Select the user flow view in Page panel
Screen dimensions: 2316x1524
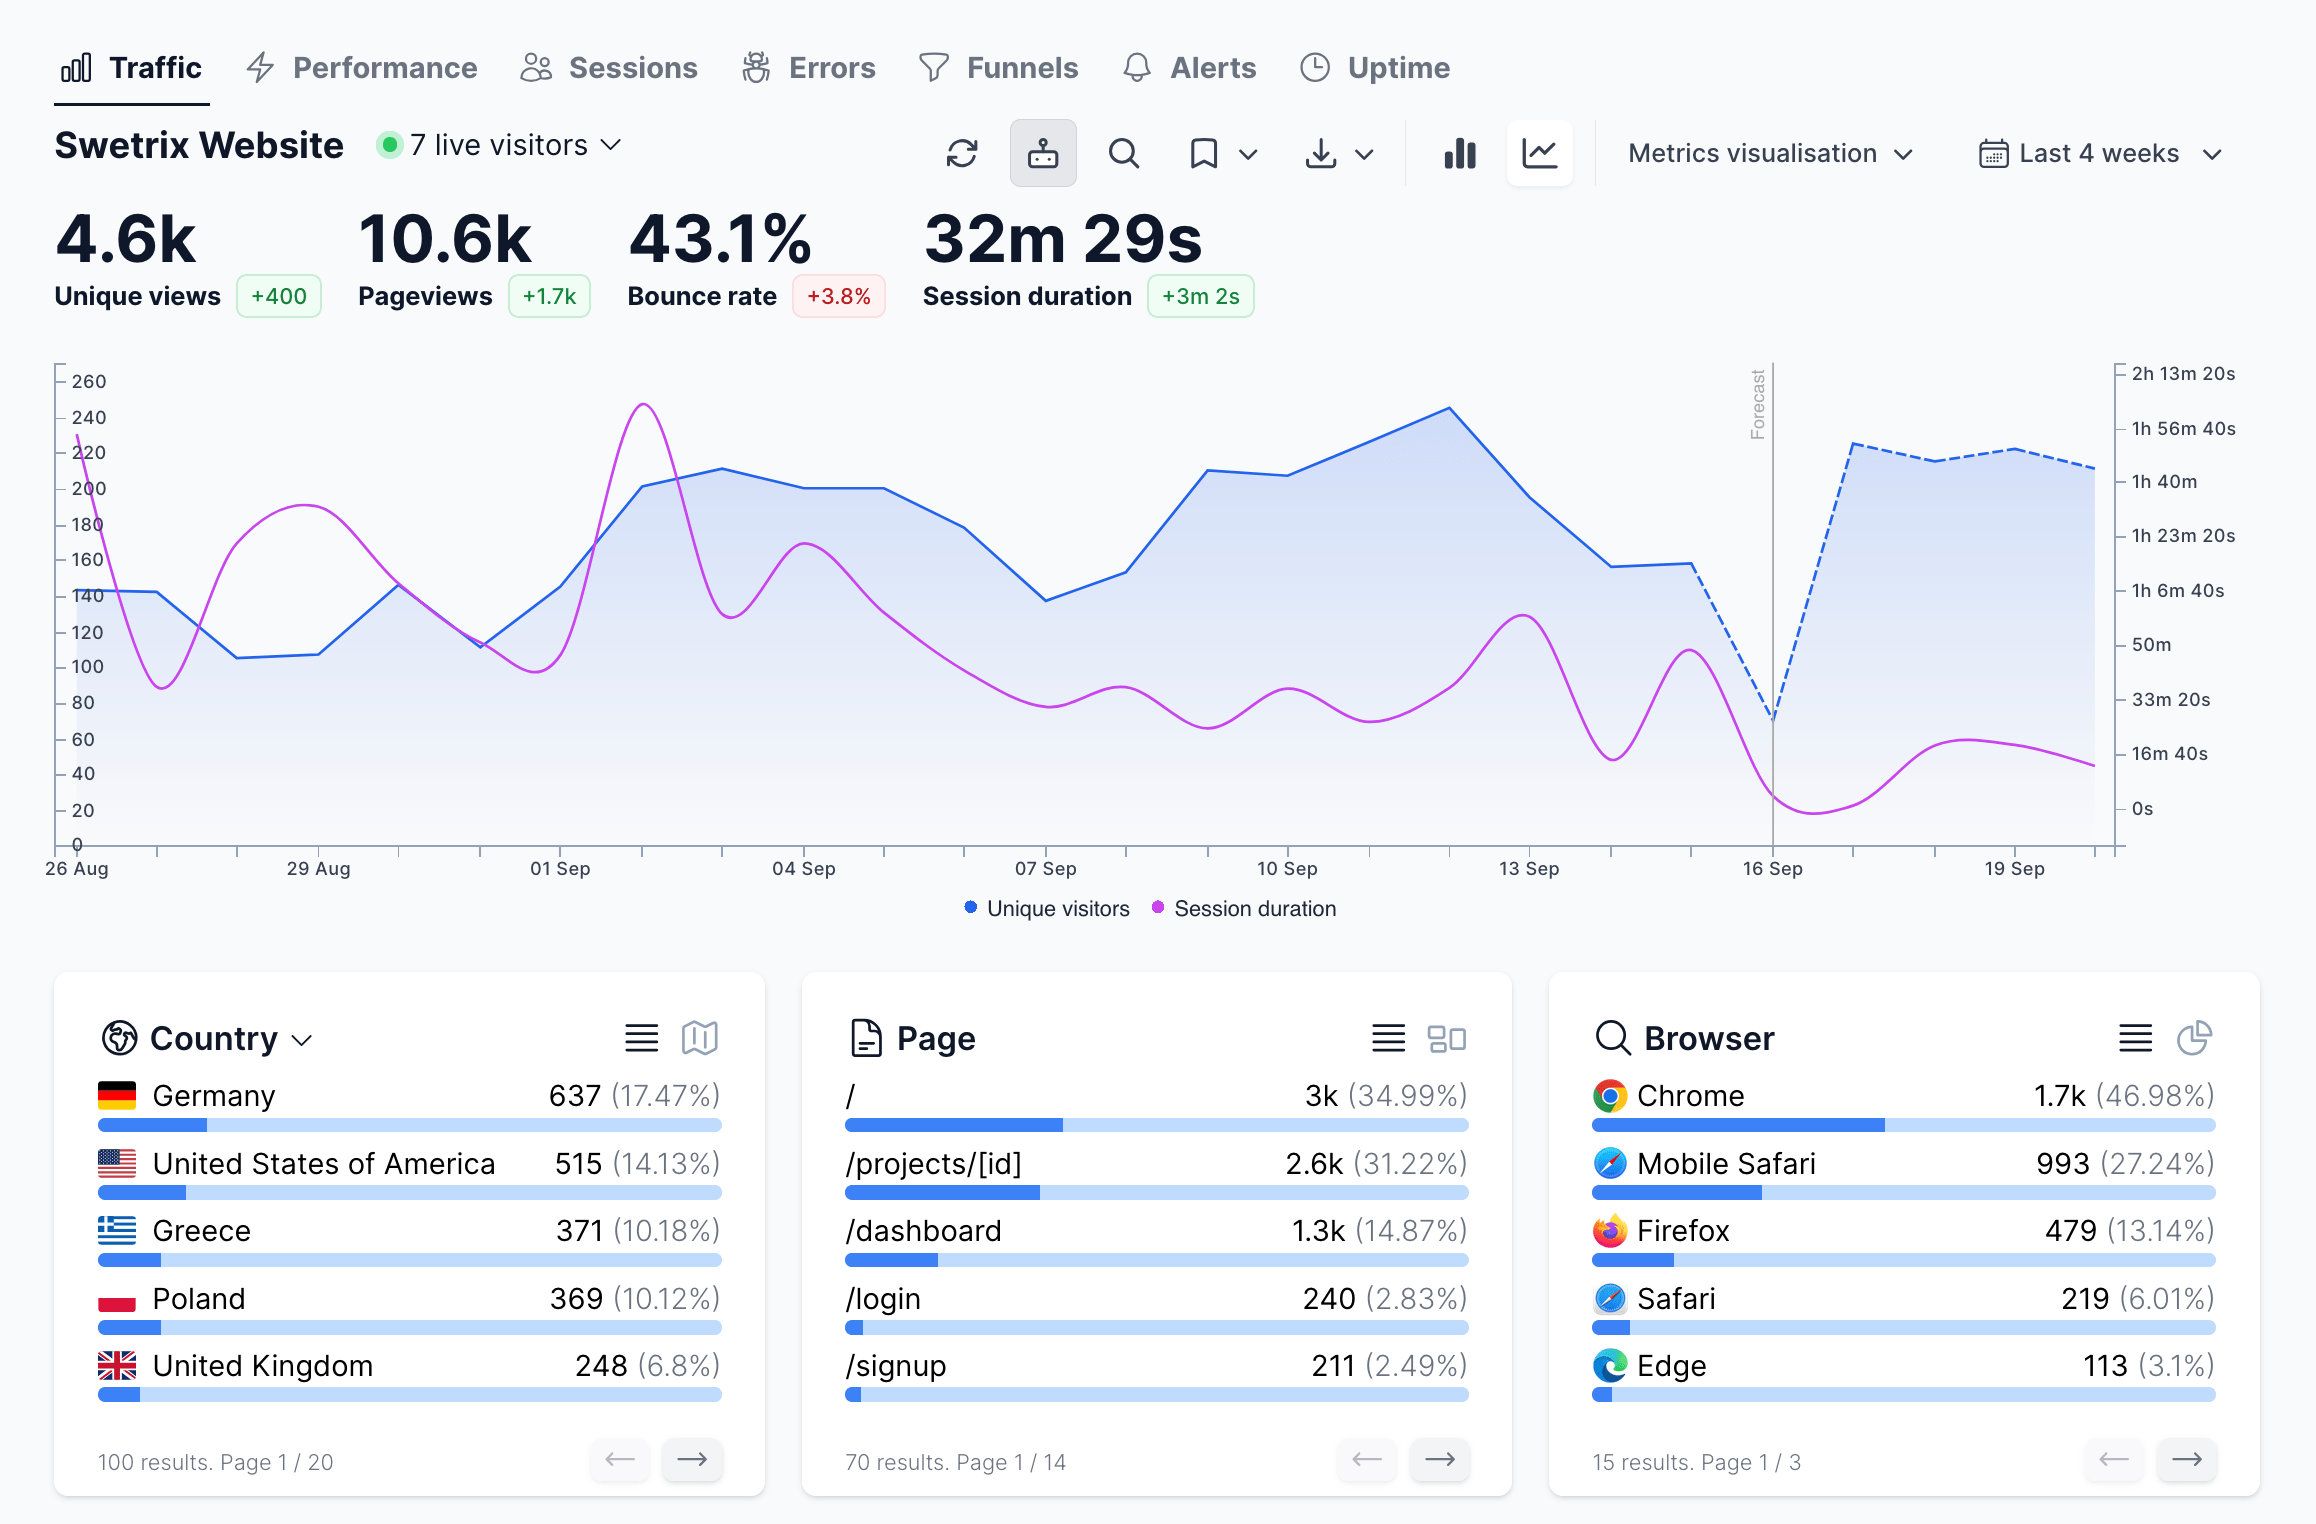[1447, 1039]
